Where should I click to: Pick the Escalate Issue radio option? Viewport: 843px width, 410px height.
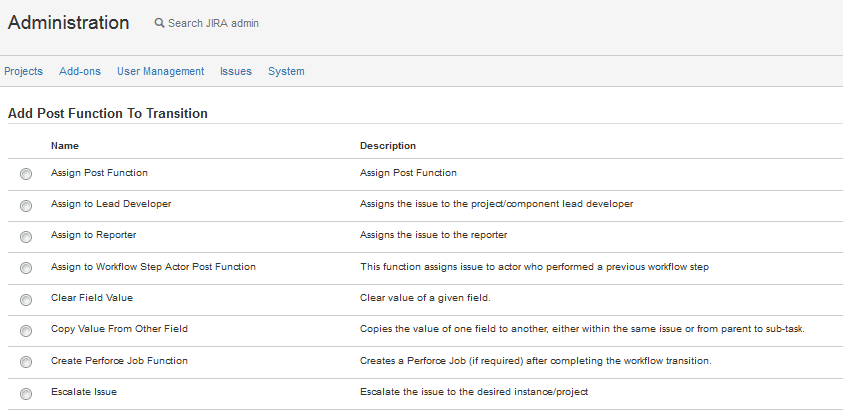(26, 393)
